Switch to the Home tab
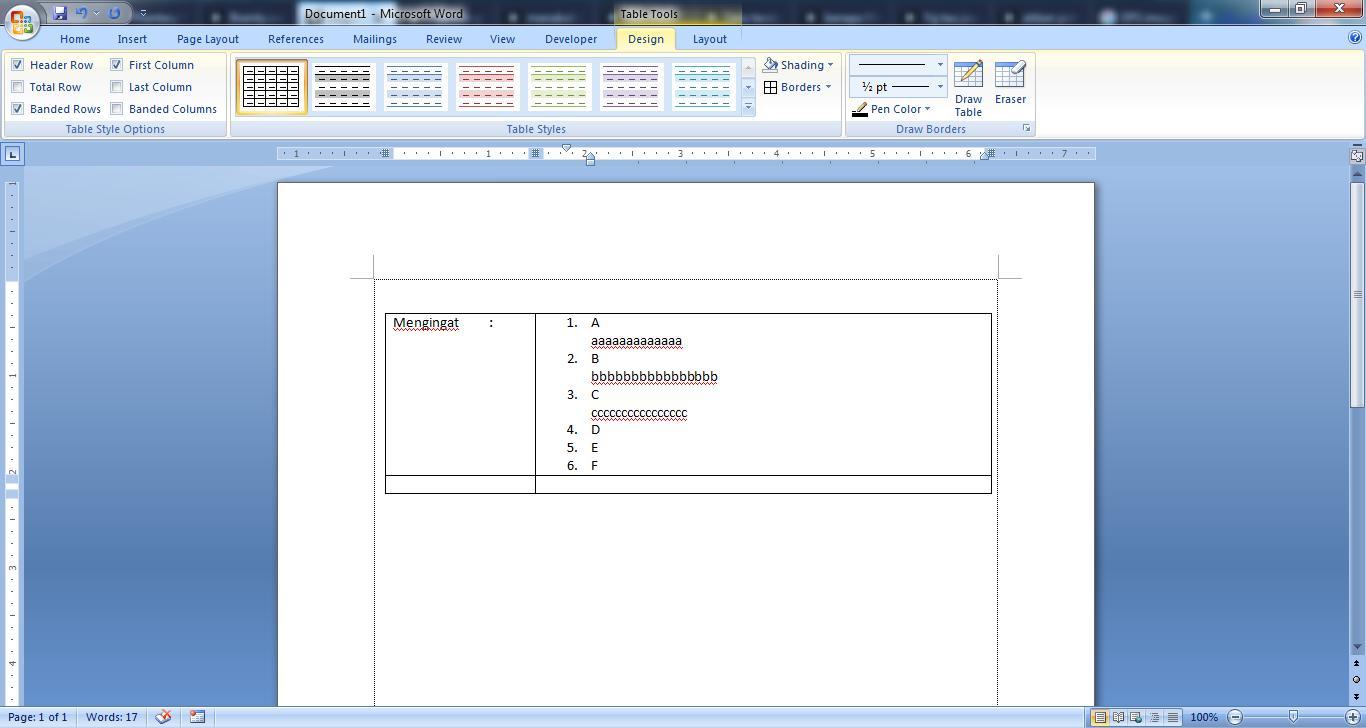The image size is (1366, 728). [75, 39]
